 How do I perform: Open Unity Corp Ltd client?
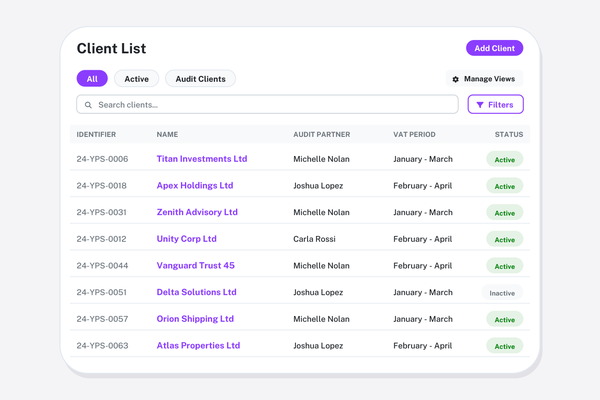[186, 239]
